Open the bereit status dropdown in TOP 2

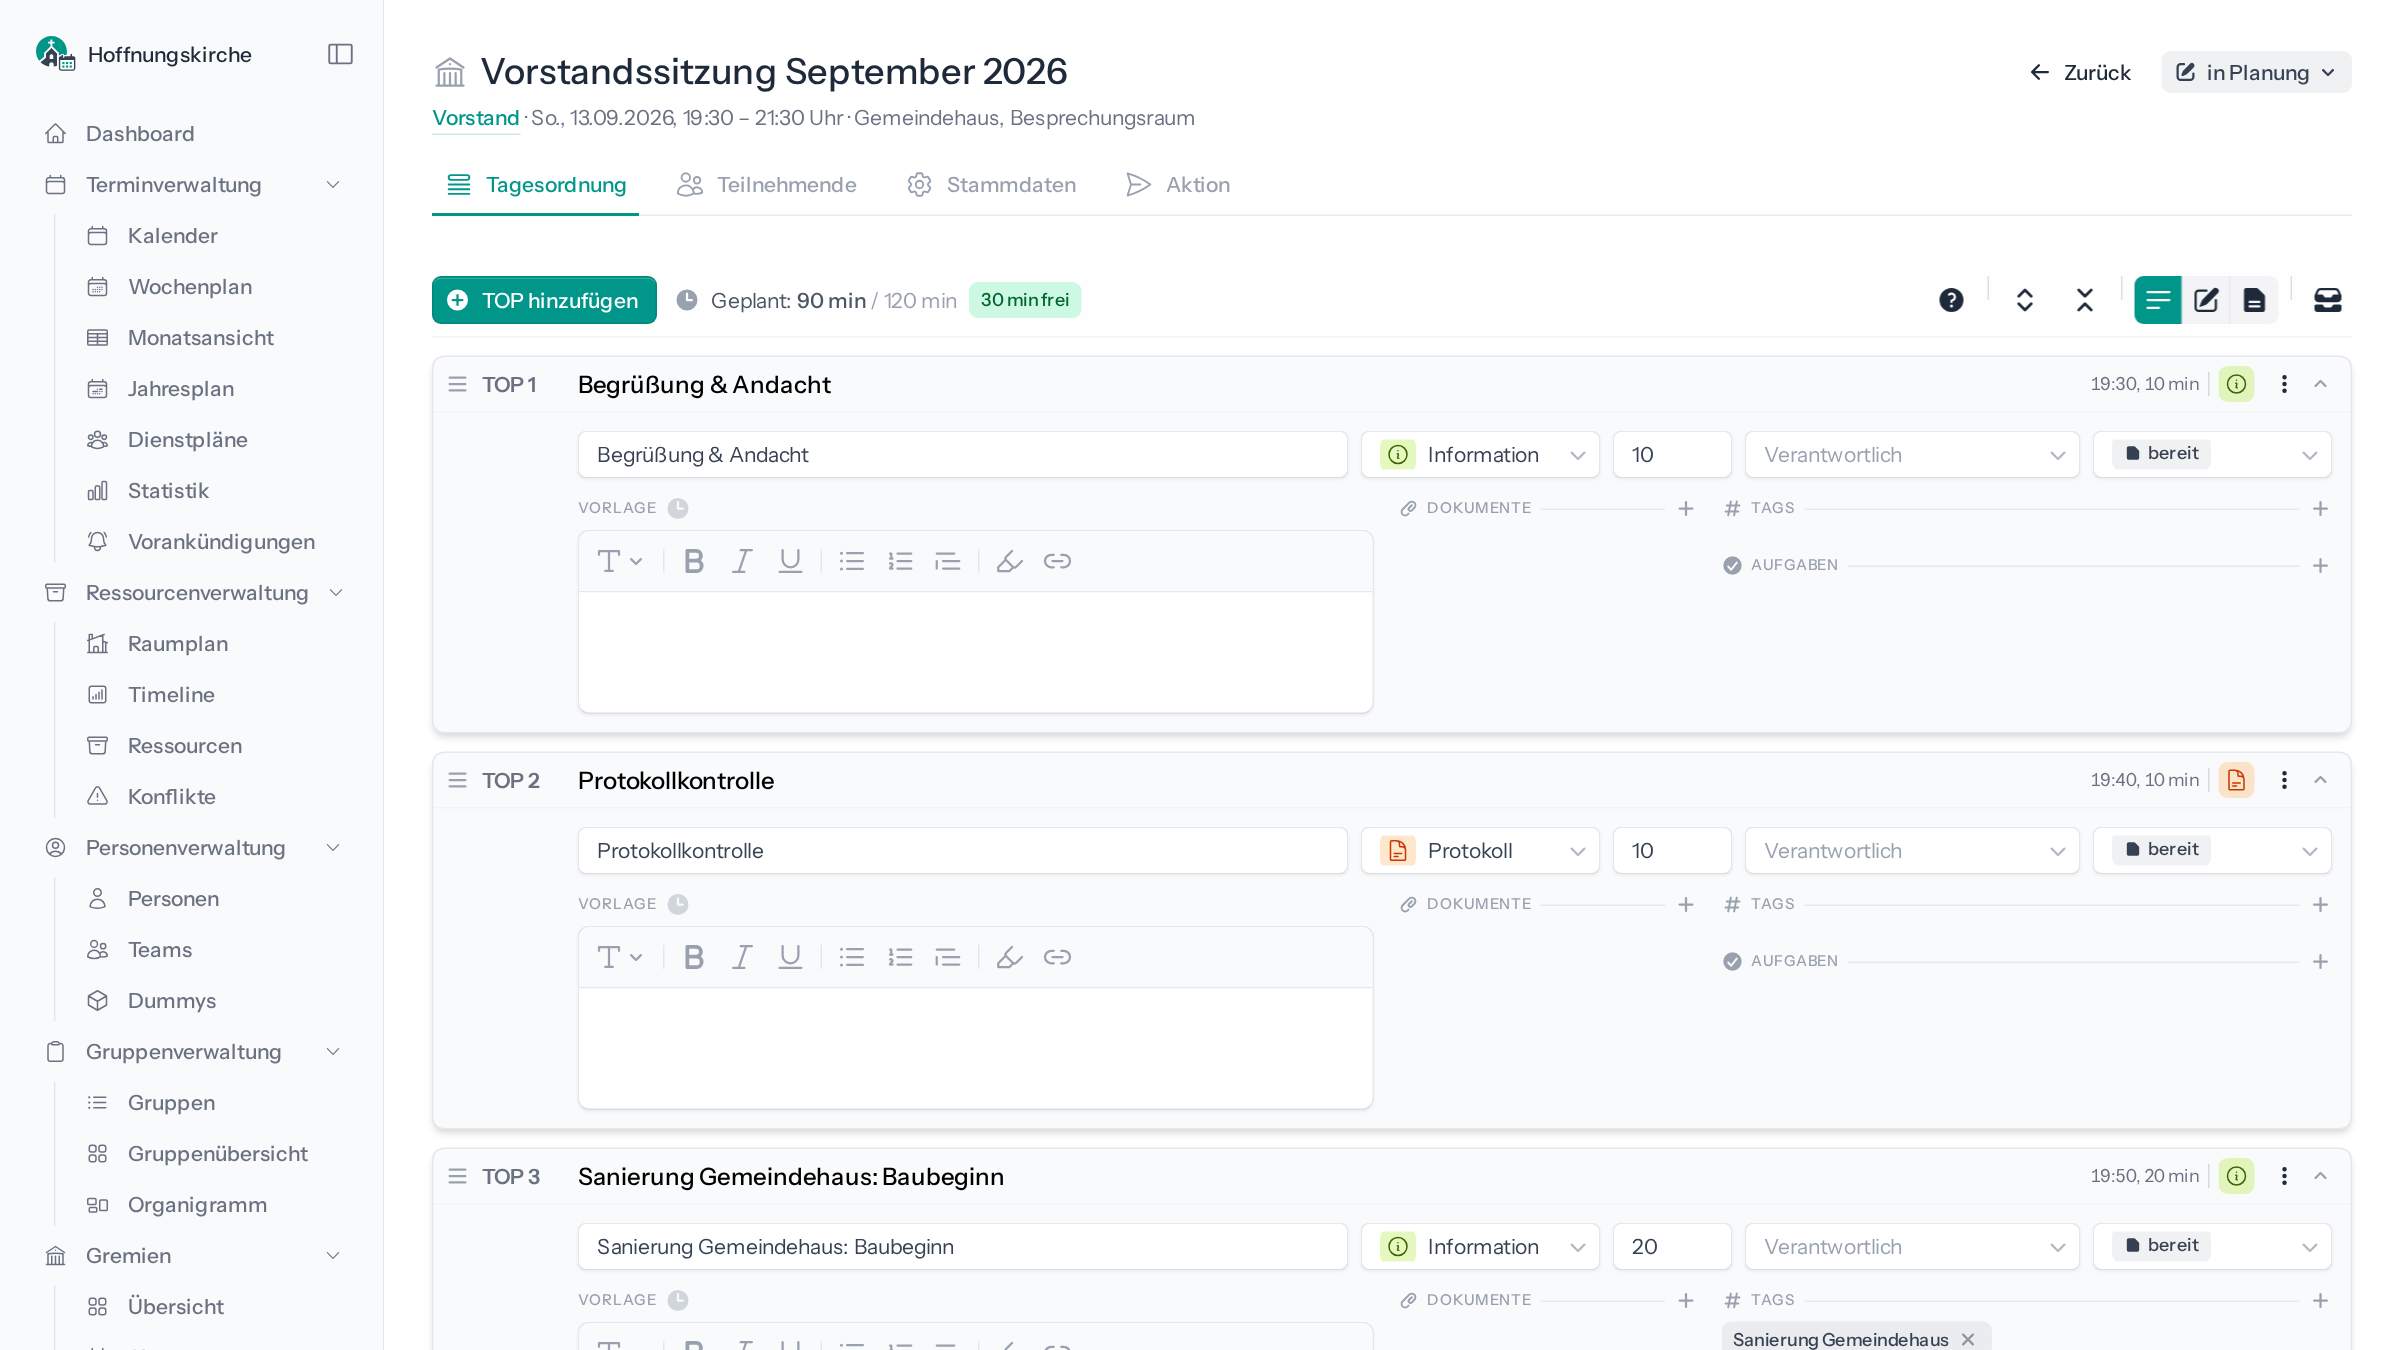click(2212, 851)
